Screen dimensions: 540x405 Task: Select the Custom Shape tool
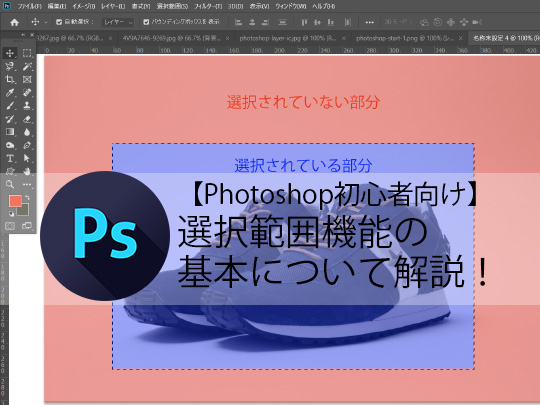[x=10, y=171]
